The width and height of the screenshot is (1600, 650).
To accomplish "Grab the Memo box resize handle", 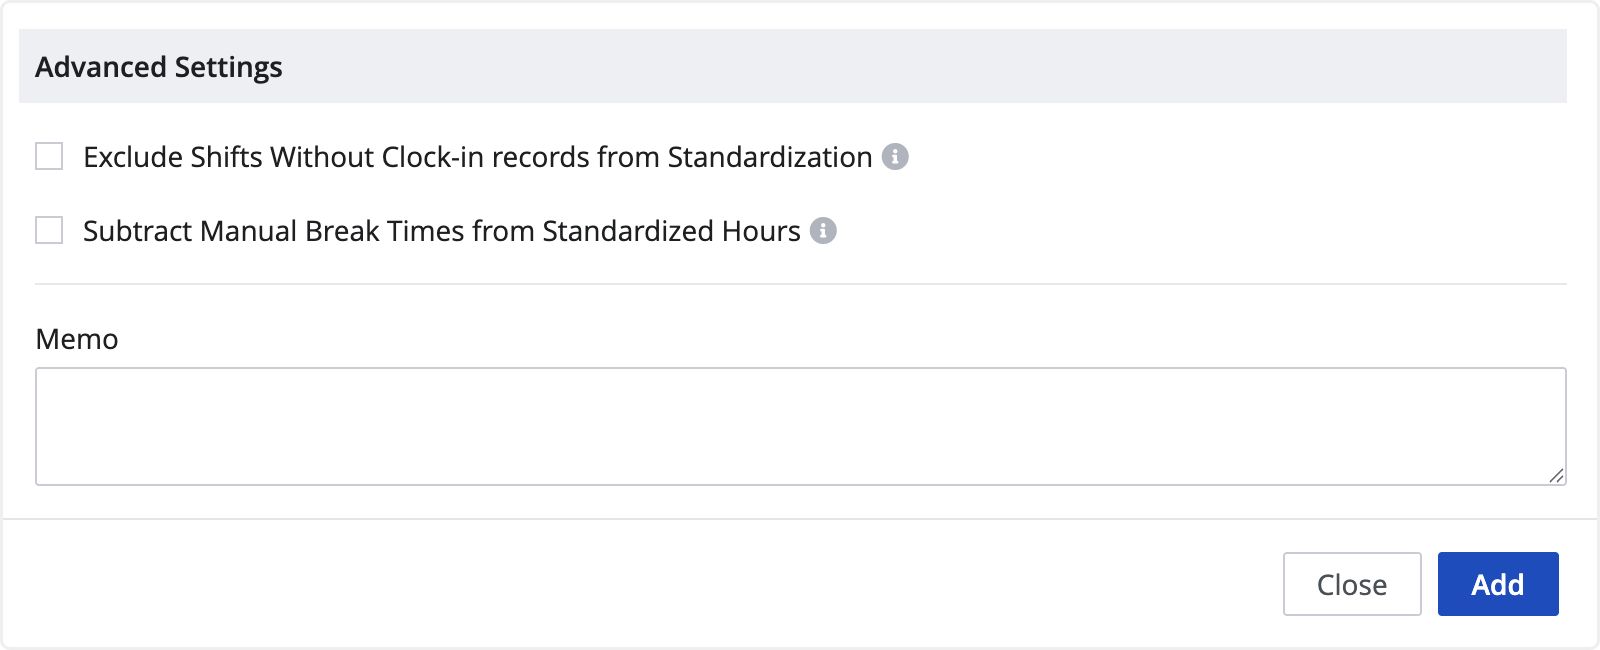I will [x=1556, y=476].
